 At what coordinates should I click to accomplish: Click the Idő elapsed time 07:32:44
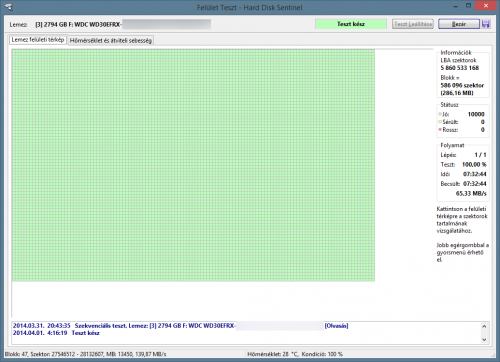[x=475, y=174]
